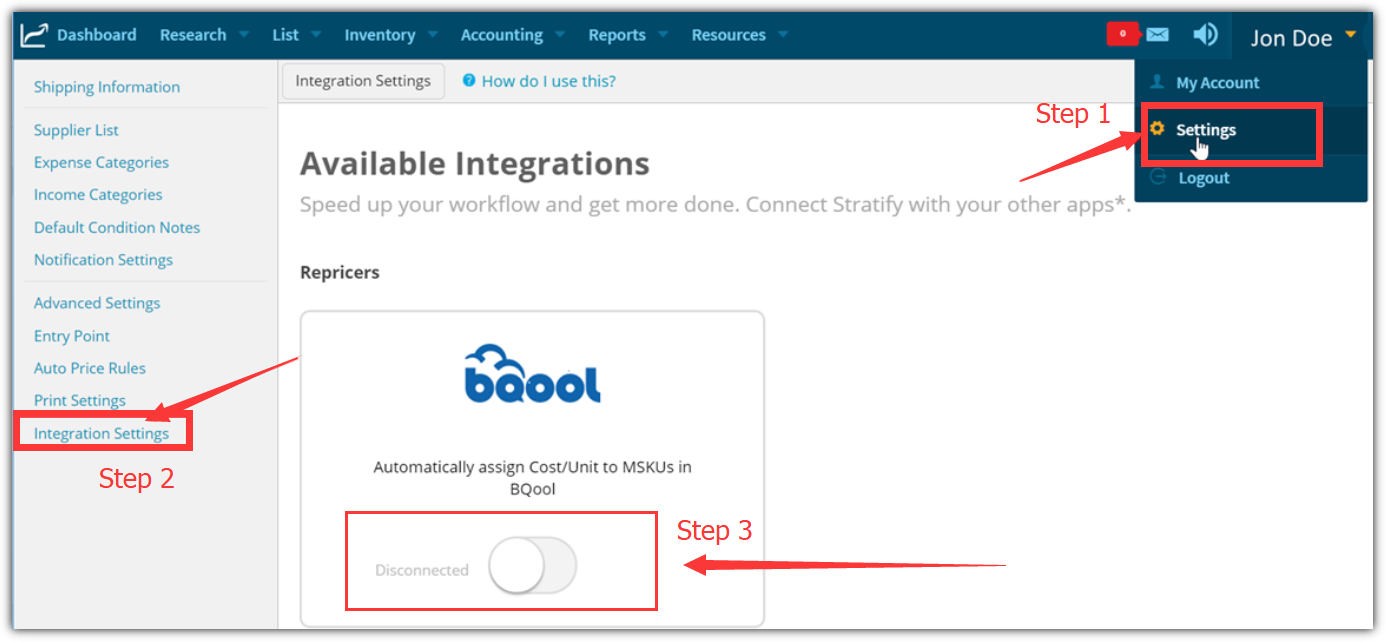Open Print Settings in the sidebar
This screenshot has width=1386, height=642.
80,401
